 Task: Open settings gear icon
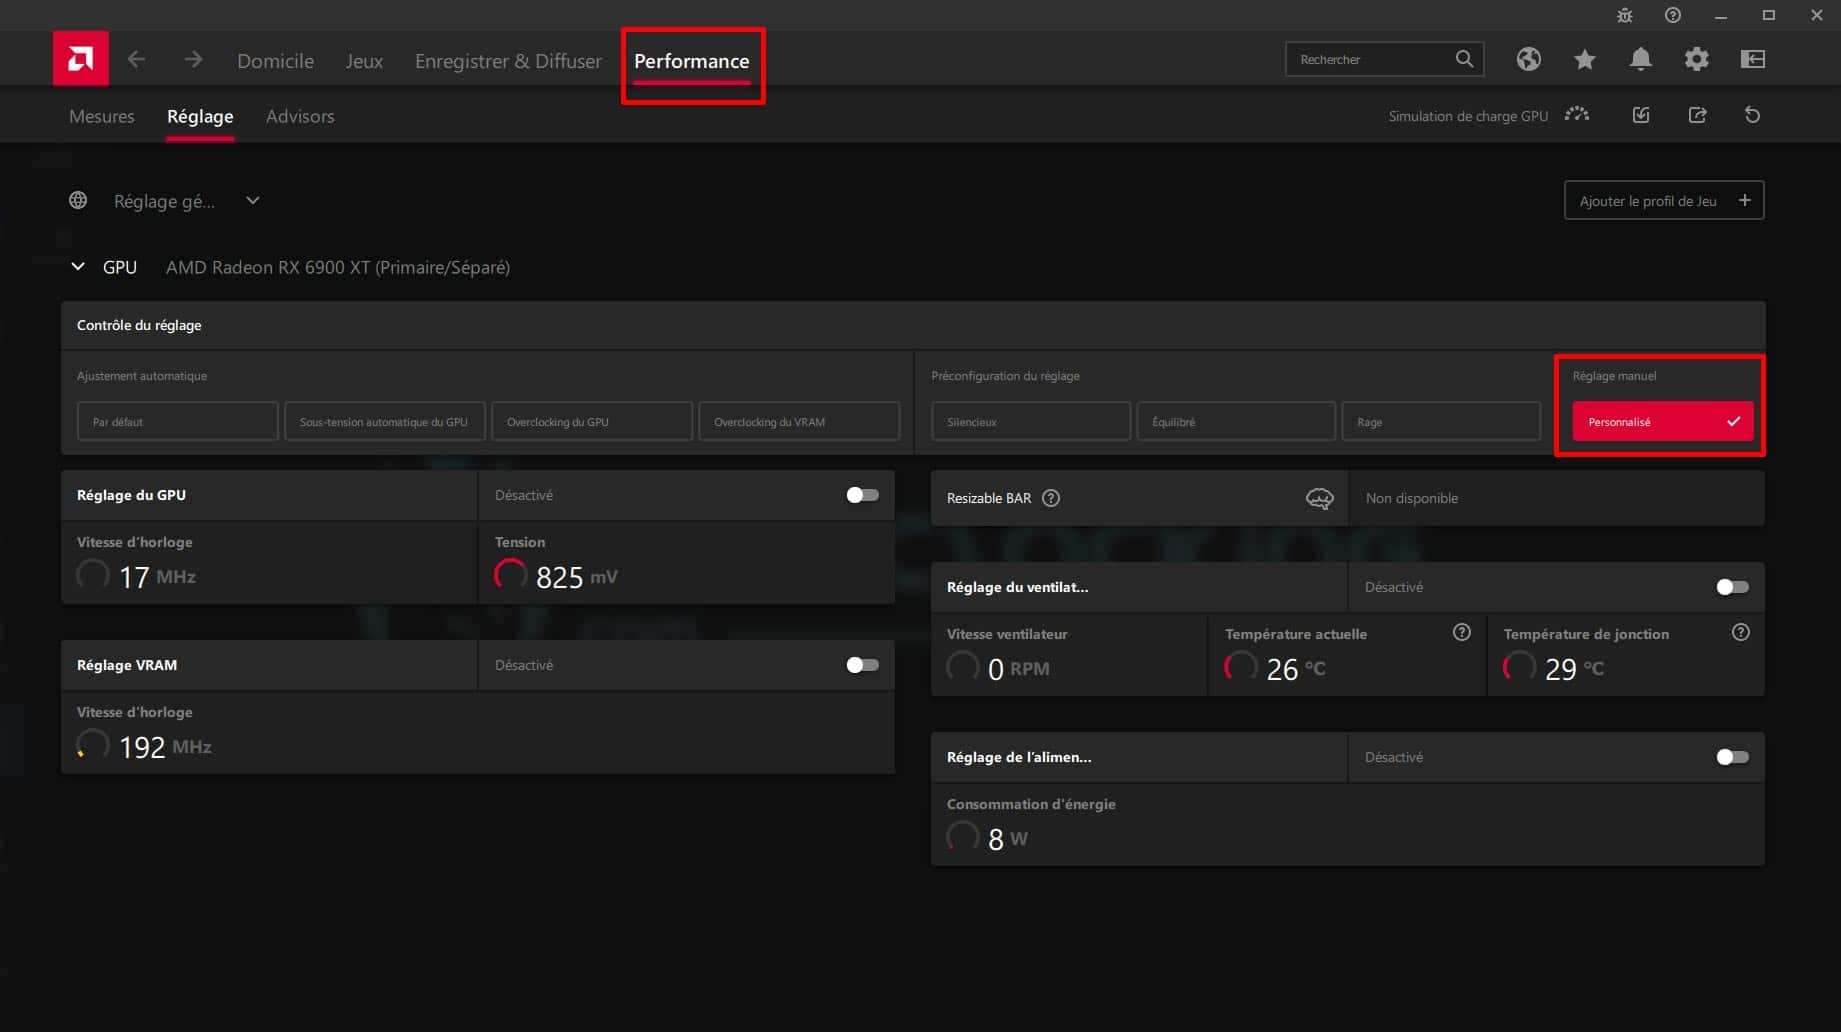tap(1696, 59)
